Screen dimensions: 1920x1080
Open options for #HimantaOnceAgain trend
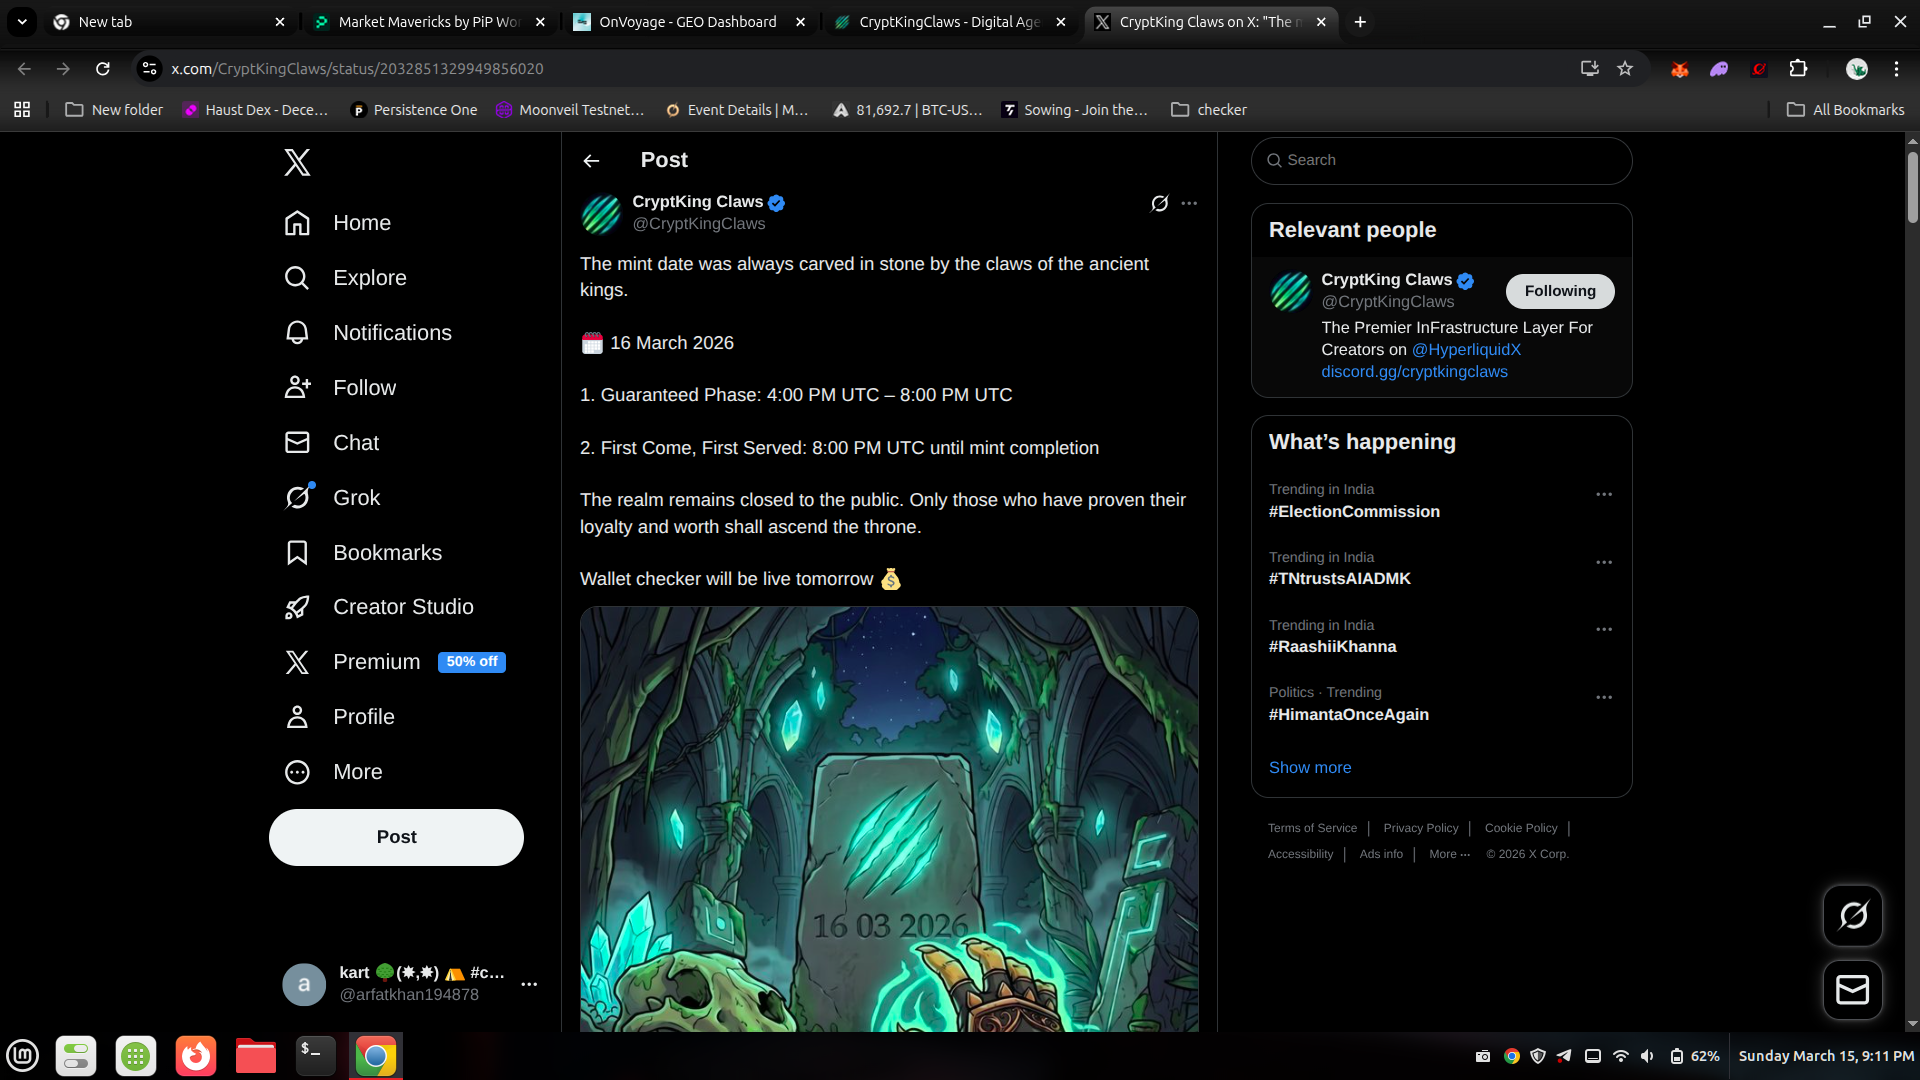pos(1604,697)
